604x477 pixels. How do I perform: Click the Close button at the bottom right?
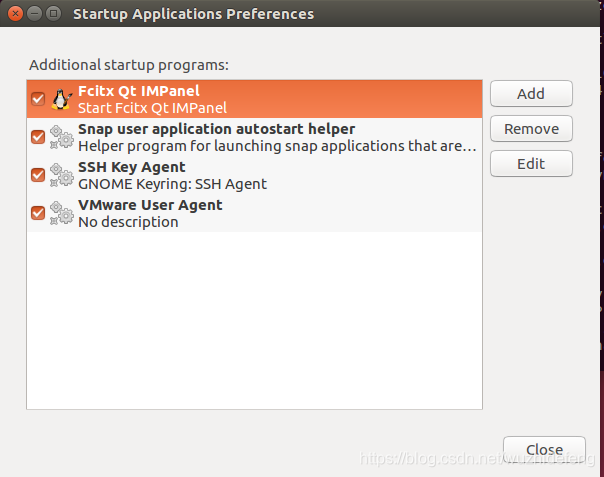coord(543,450)
